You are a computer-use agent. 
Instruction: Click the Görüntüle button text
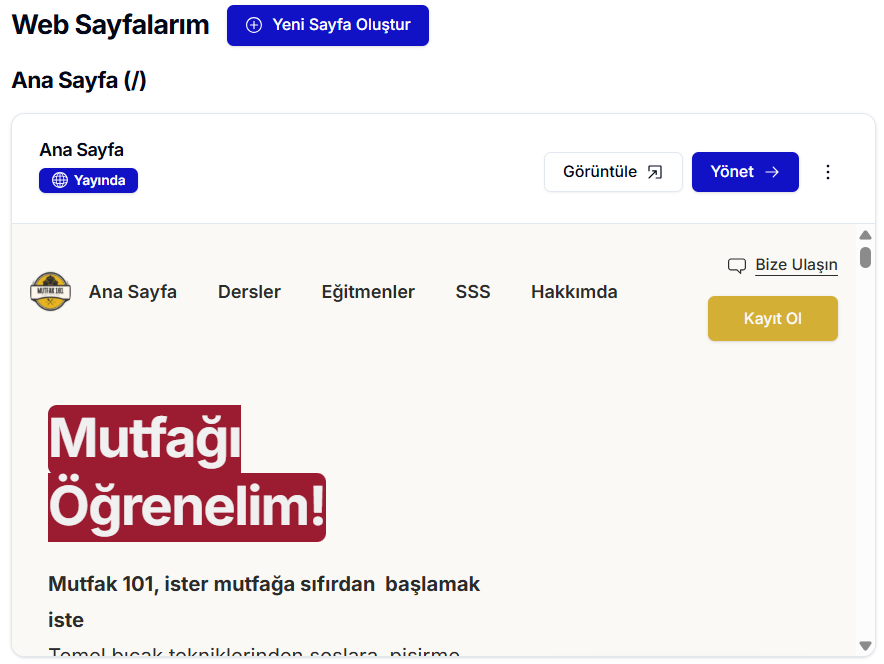(600, 172)
